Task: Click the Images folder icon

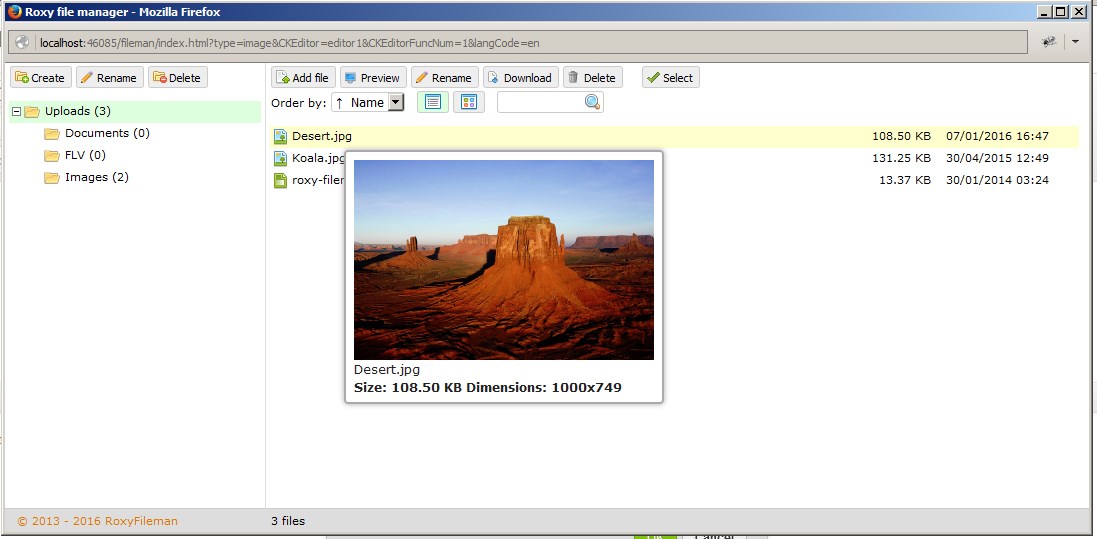Action: point(52,178)
